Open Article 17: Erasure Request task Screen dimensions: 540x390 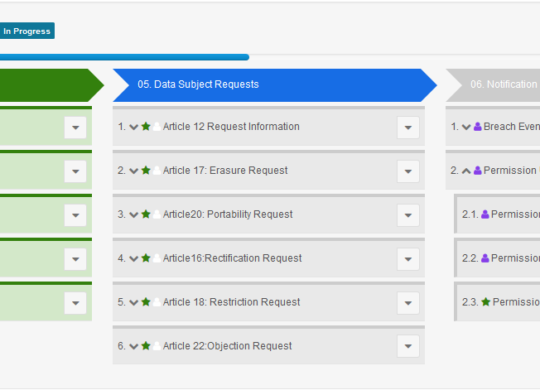pyautogui.click(x=225, y=170)
